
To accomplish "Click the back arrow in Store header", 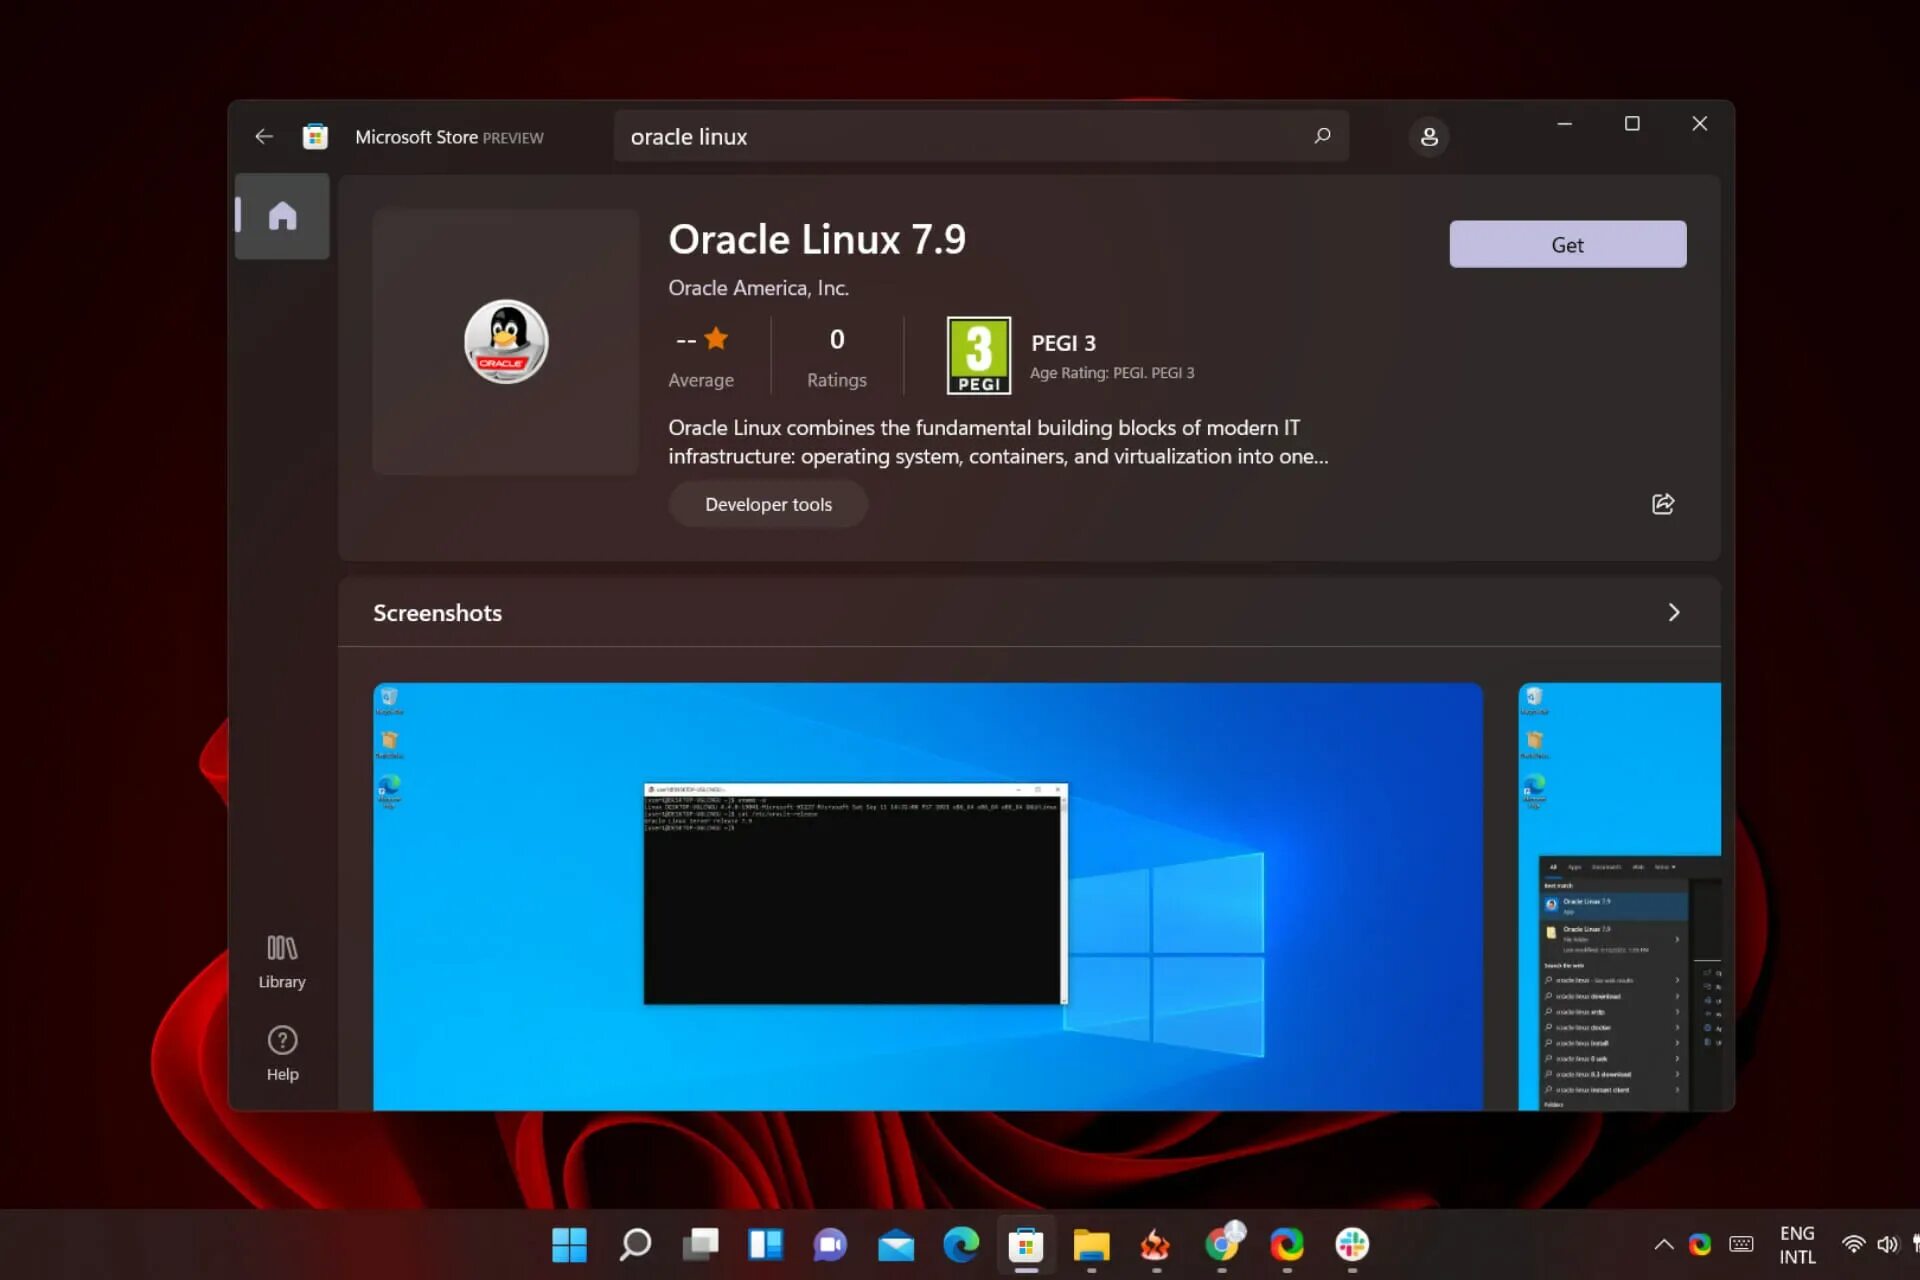I will (264, 137).
